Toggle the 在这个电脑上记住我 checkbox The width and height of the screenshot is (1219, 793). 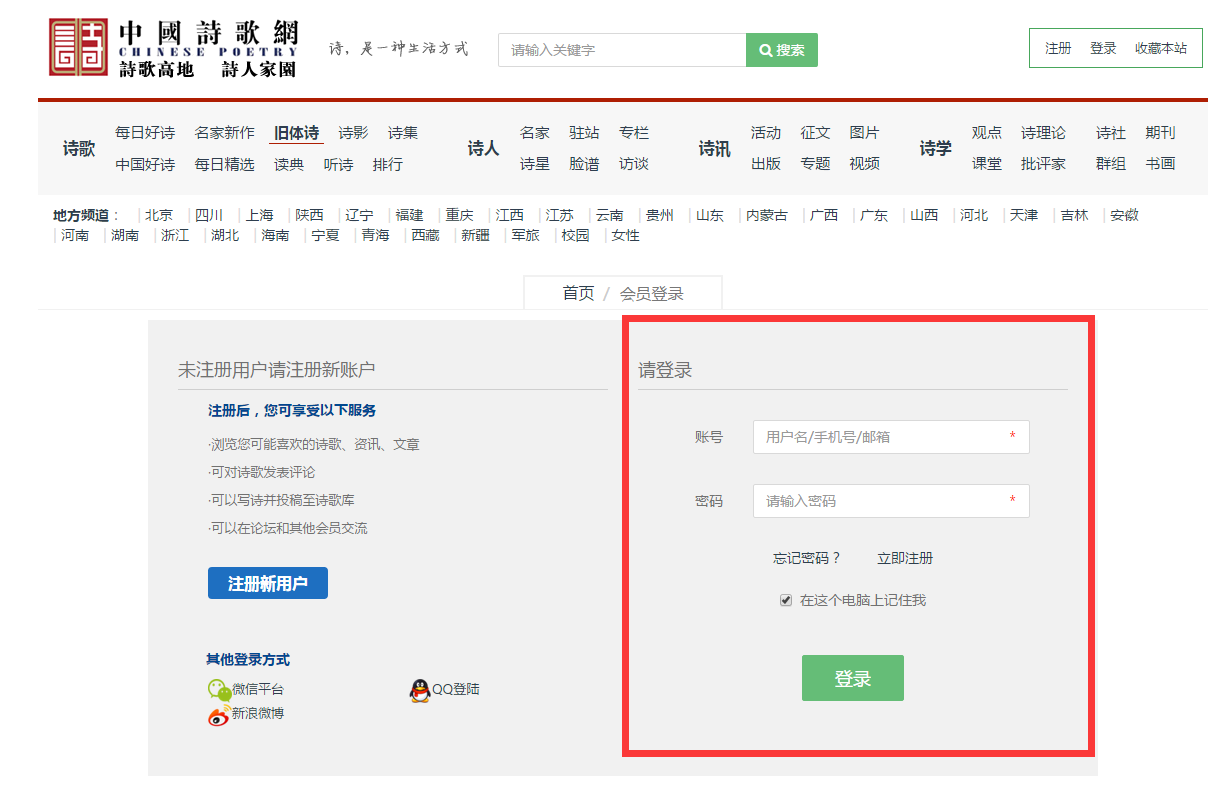point(786,601)
